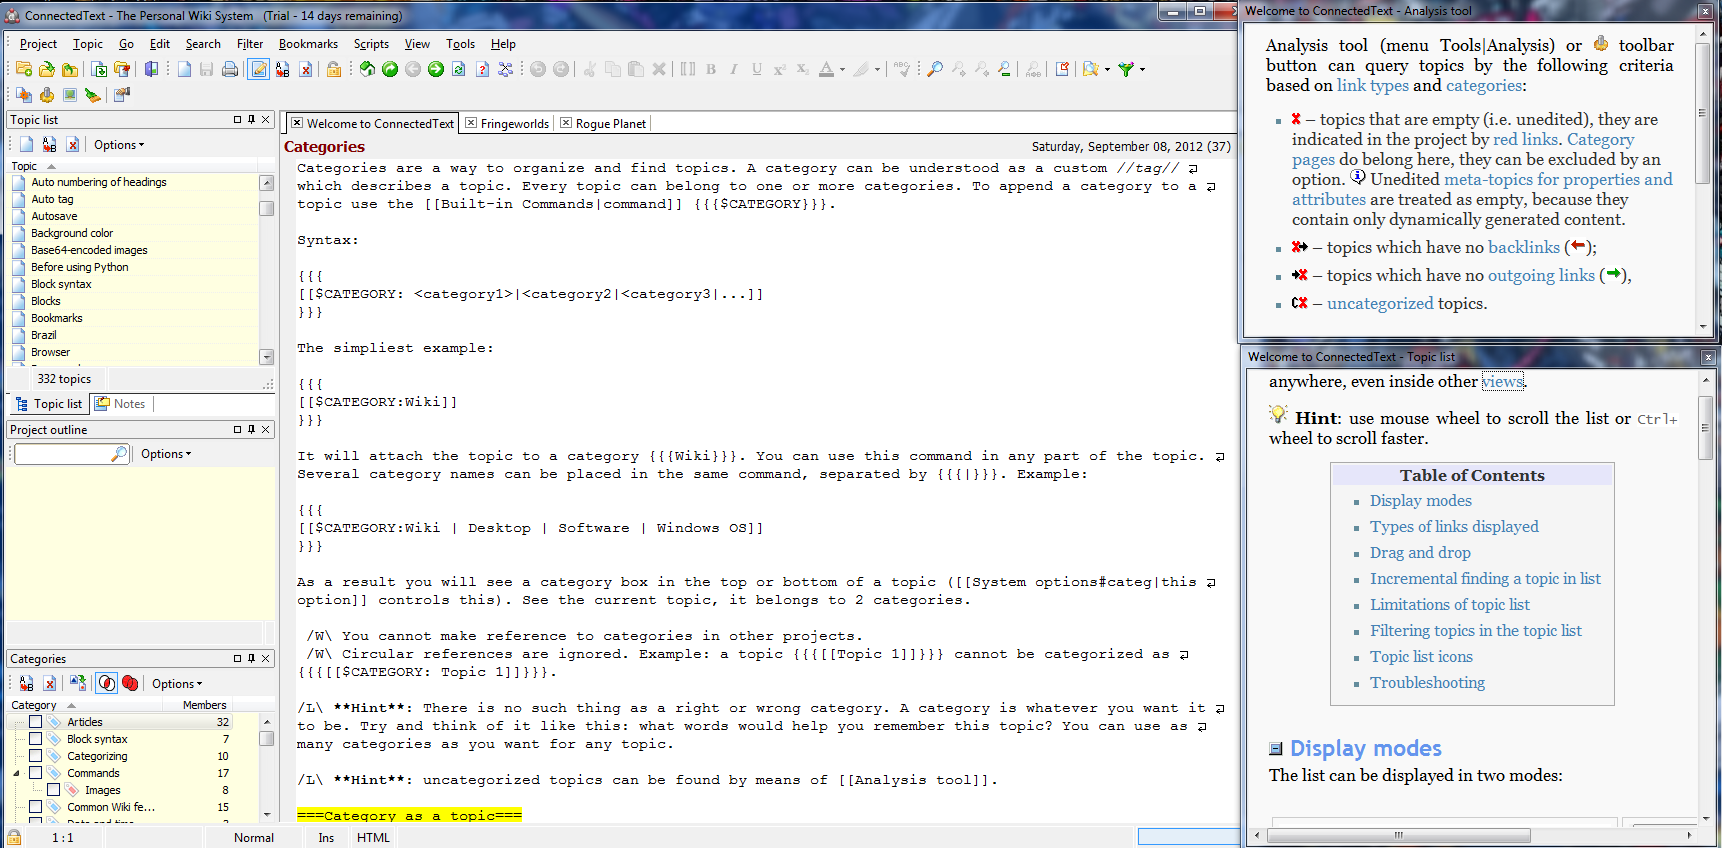Click the Project outline search input field
Screen dimensions: 1722x848
[63, 454]
